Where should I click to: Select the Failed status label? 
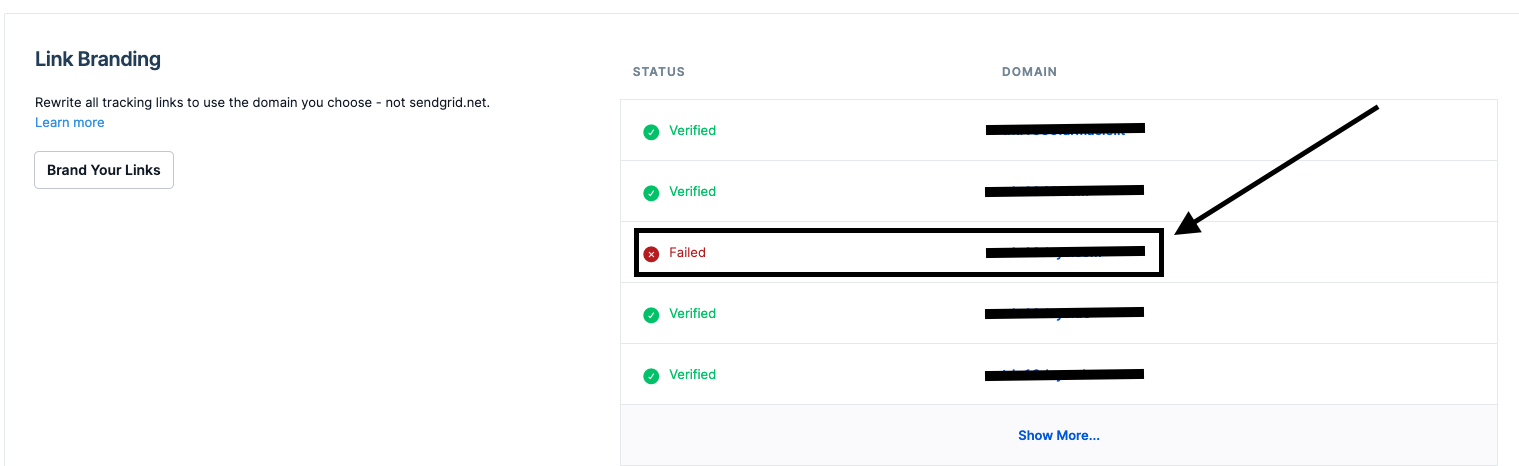click(x=687, y=252)
